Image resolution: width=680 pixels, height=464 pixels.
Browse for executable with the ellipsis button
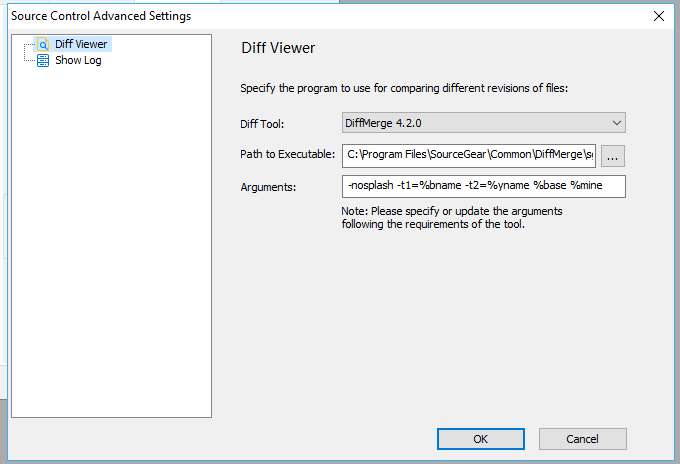point(612,156)
